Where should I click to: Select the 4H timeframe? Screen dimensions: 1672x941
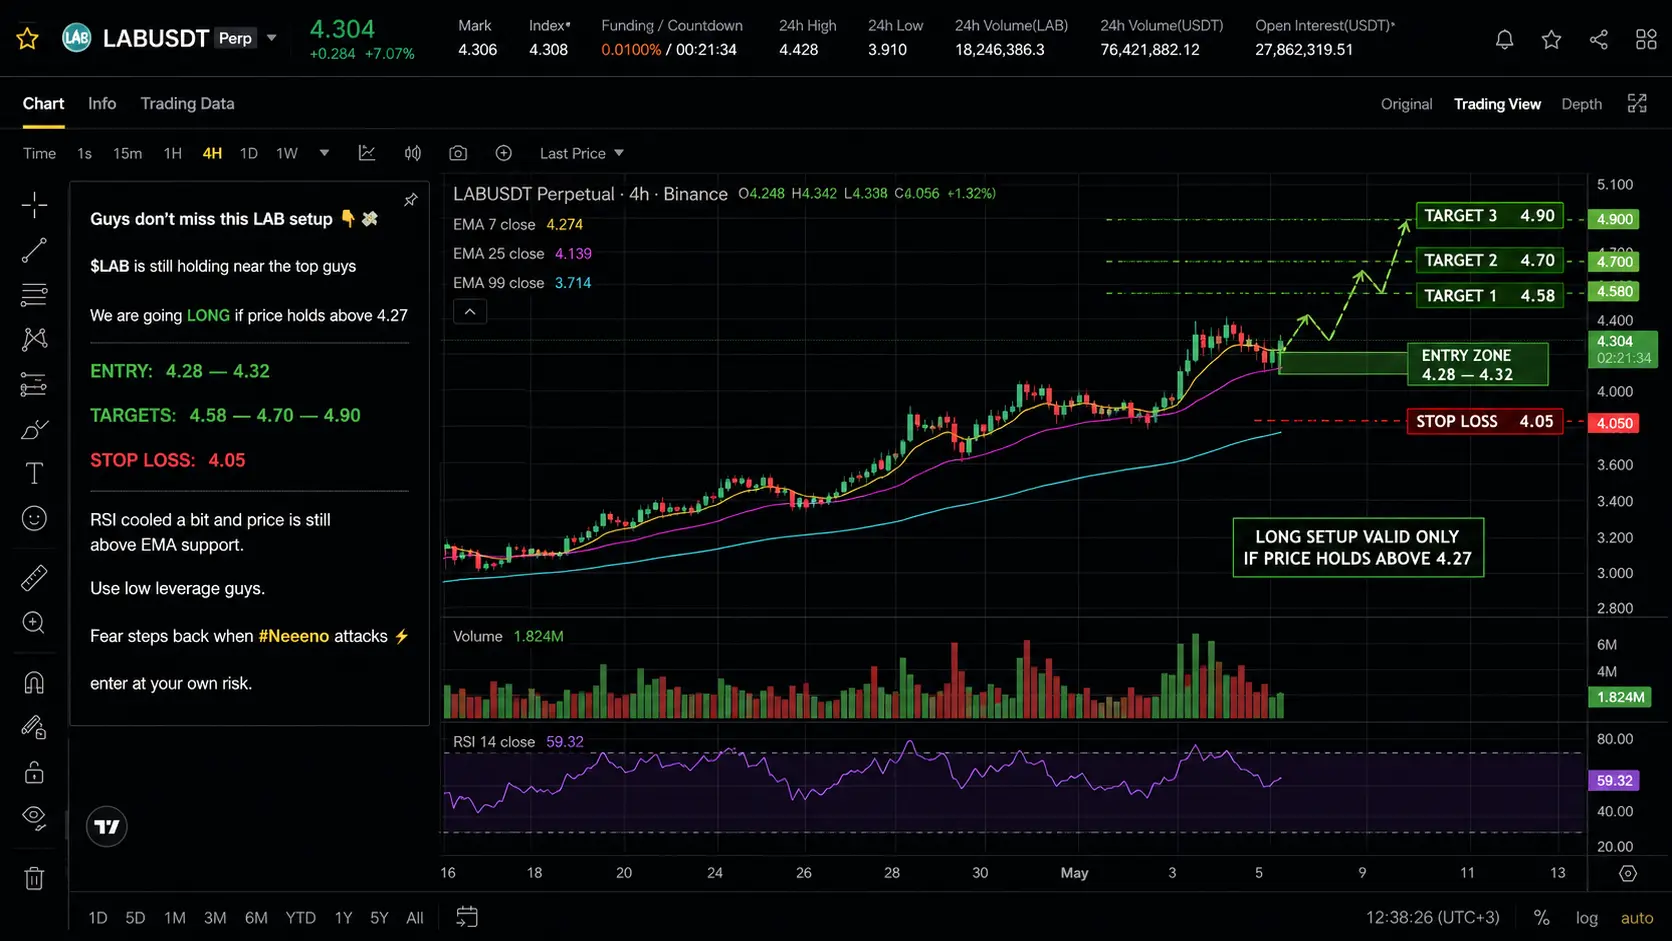pyautogui.click(x=212, y=153)
